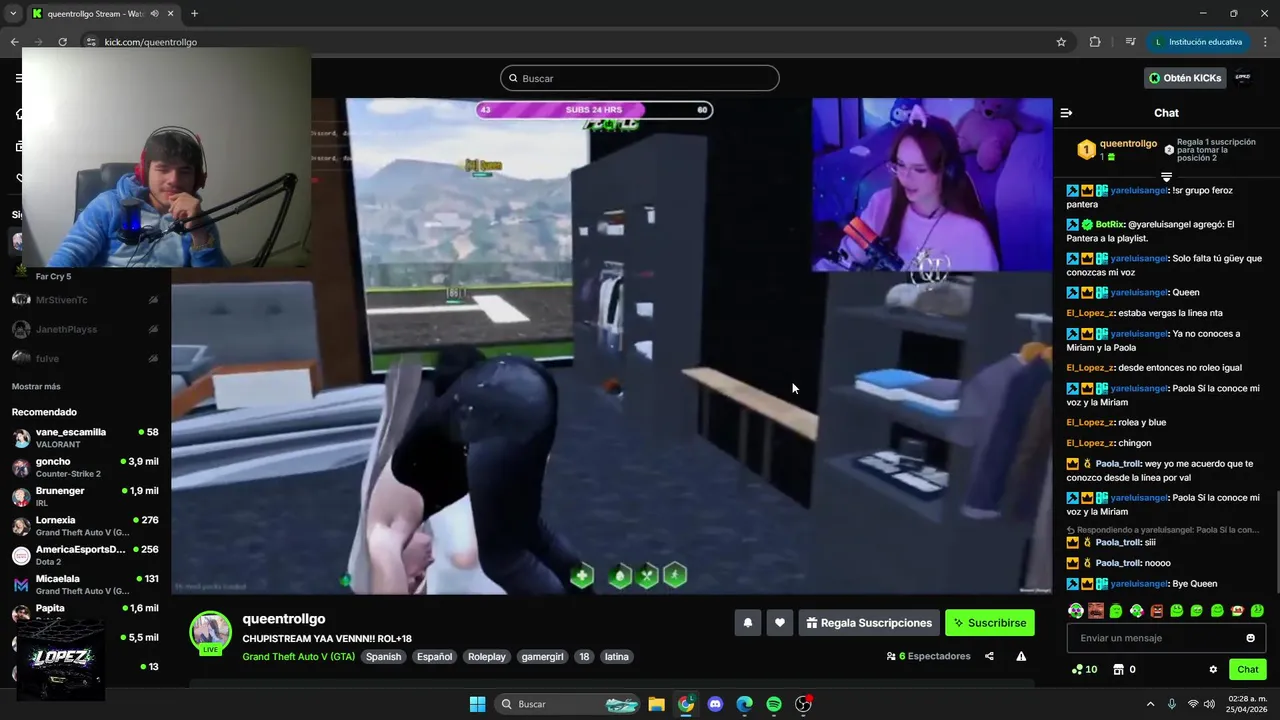This screenshot has height=720, width=1280.
Task: Bookmark this page with the star icon
Action: (1061, 42)
